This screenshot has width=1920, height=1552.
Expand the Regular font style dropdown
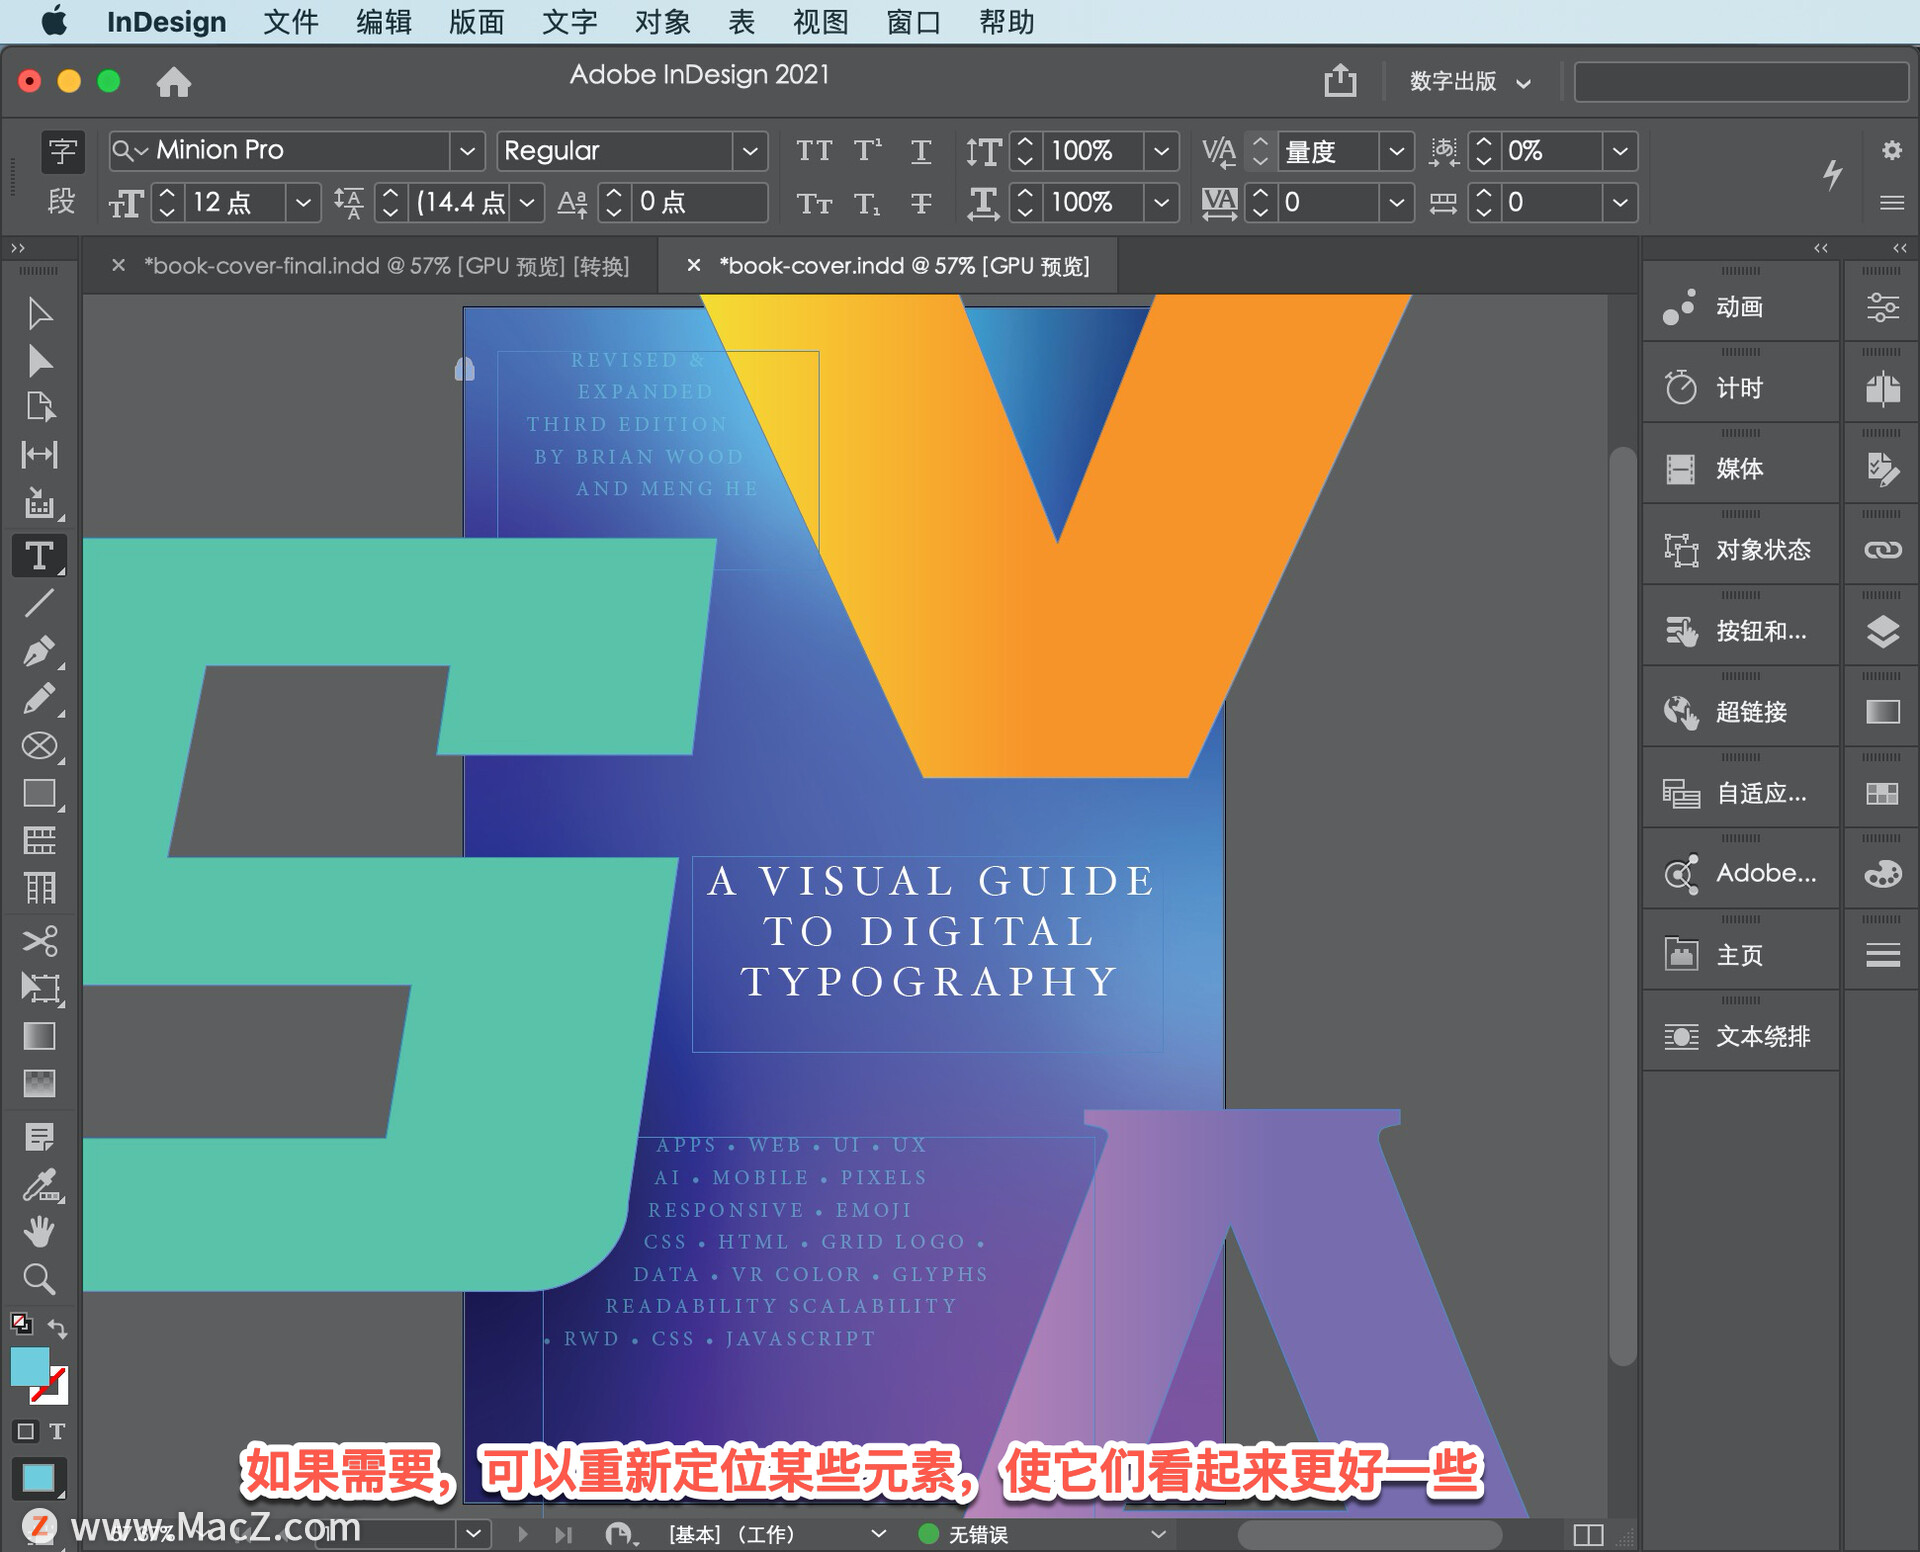(750, 151)
